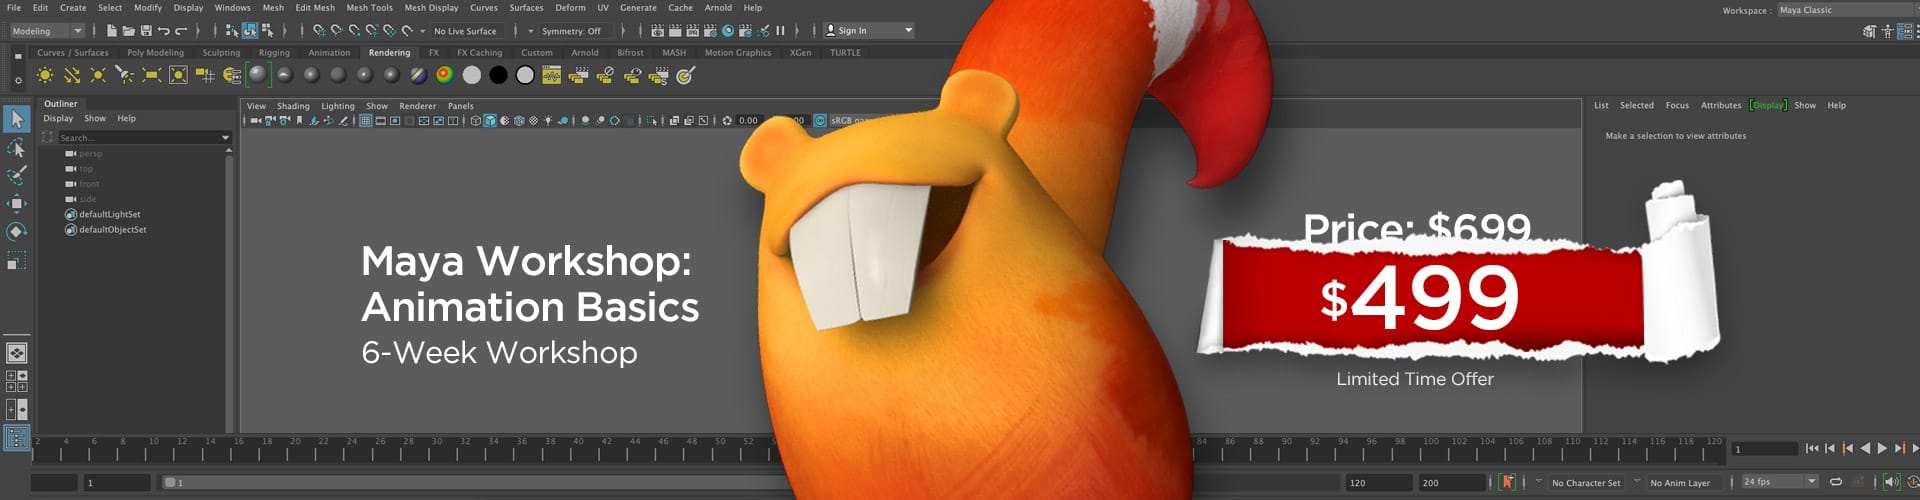Choose the Paint selection tool
Screen dimensions: 1920x500
(x=16, y=175)
